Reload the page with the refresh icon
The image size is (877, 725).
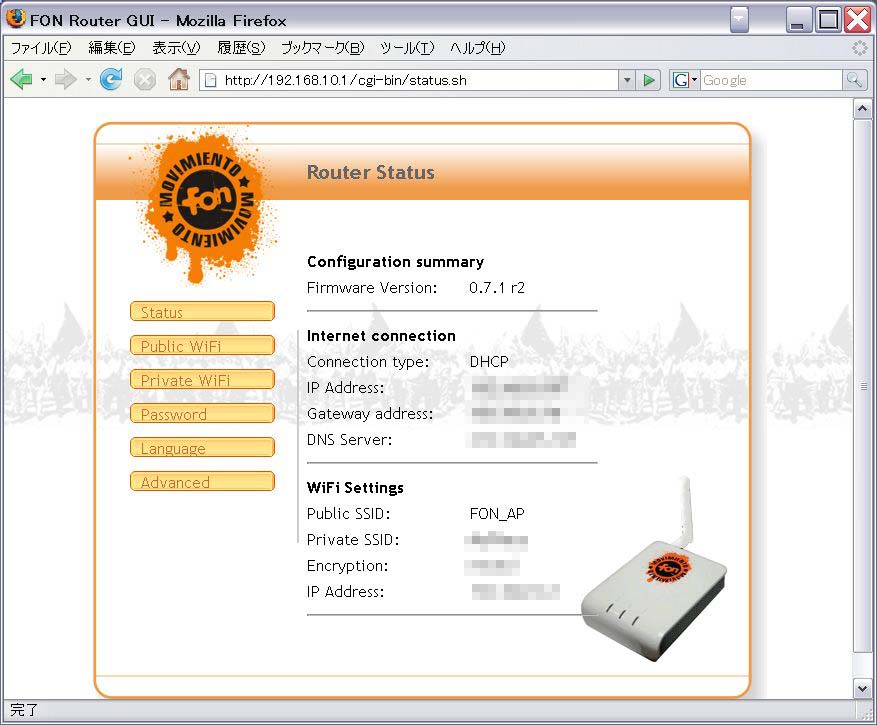pyautogui.click(x=111, y=80)
